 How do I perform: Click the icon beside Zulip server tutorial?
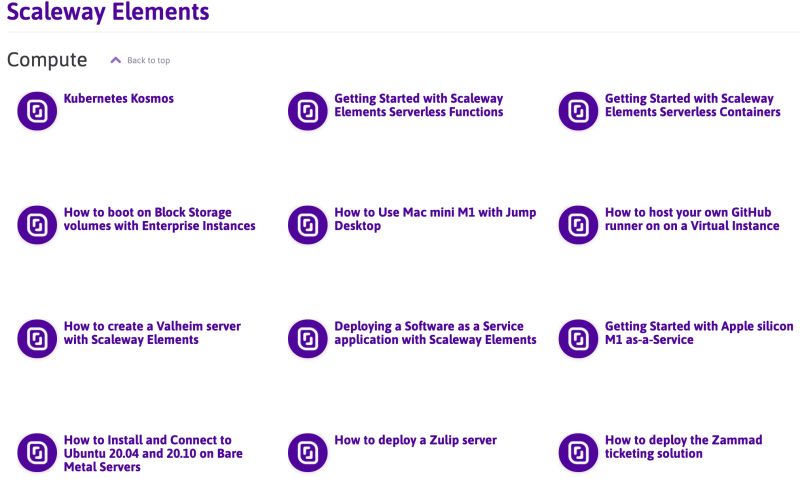308,452
